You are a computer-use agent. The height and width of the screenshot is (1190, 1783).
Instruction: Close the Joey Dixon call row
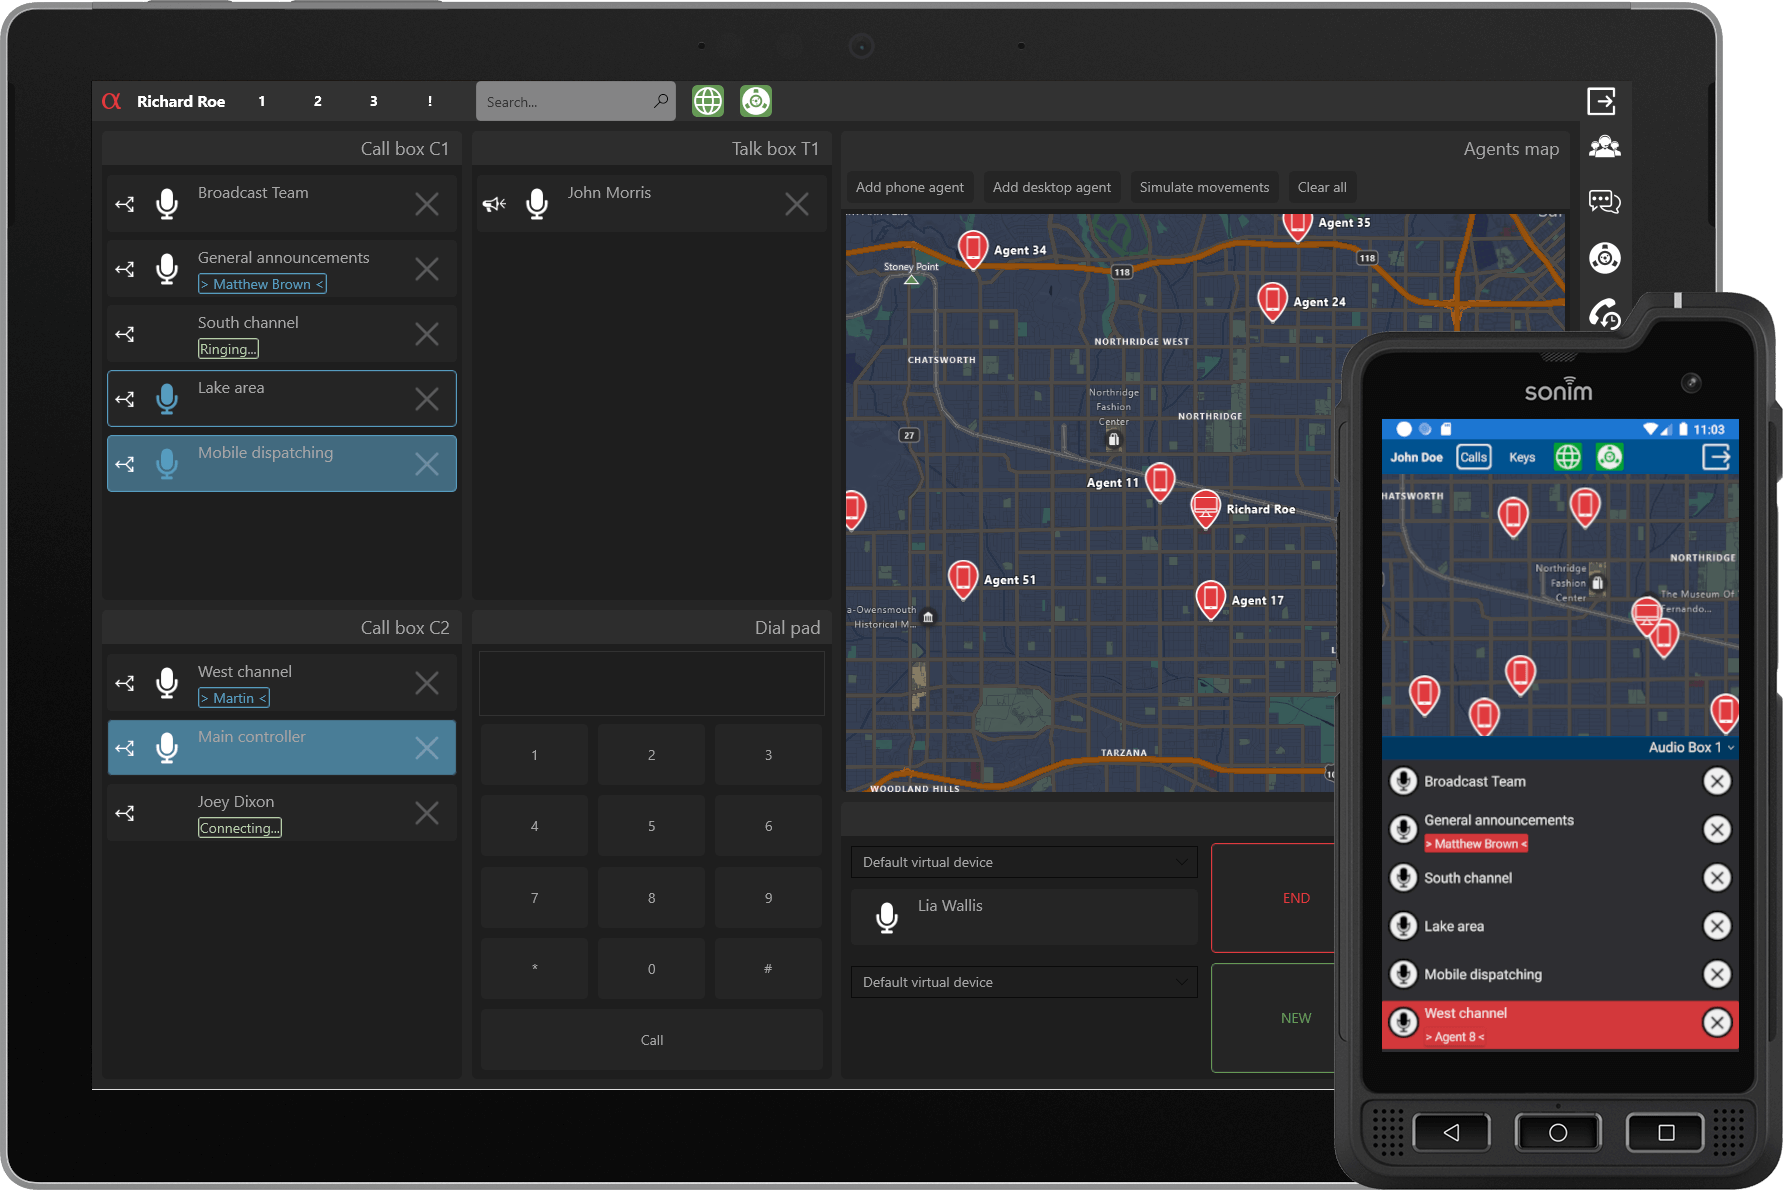(x=427, y=813)
